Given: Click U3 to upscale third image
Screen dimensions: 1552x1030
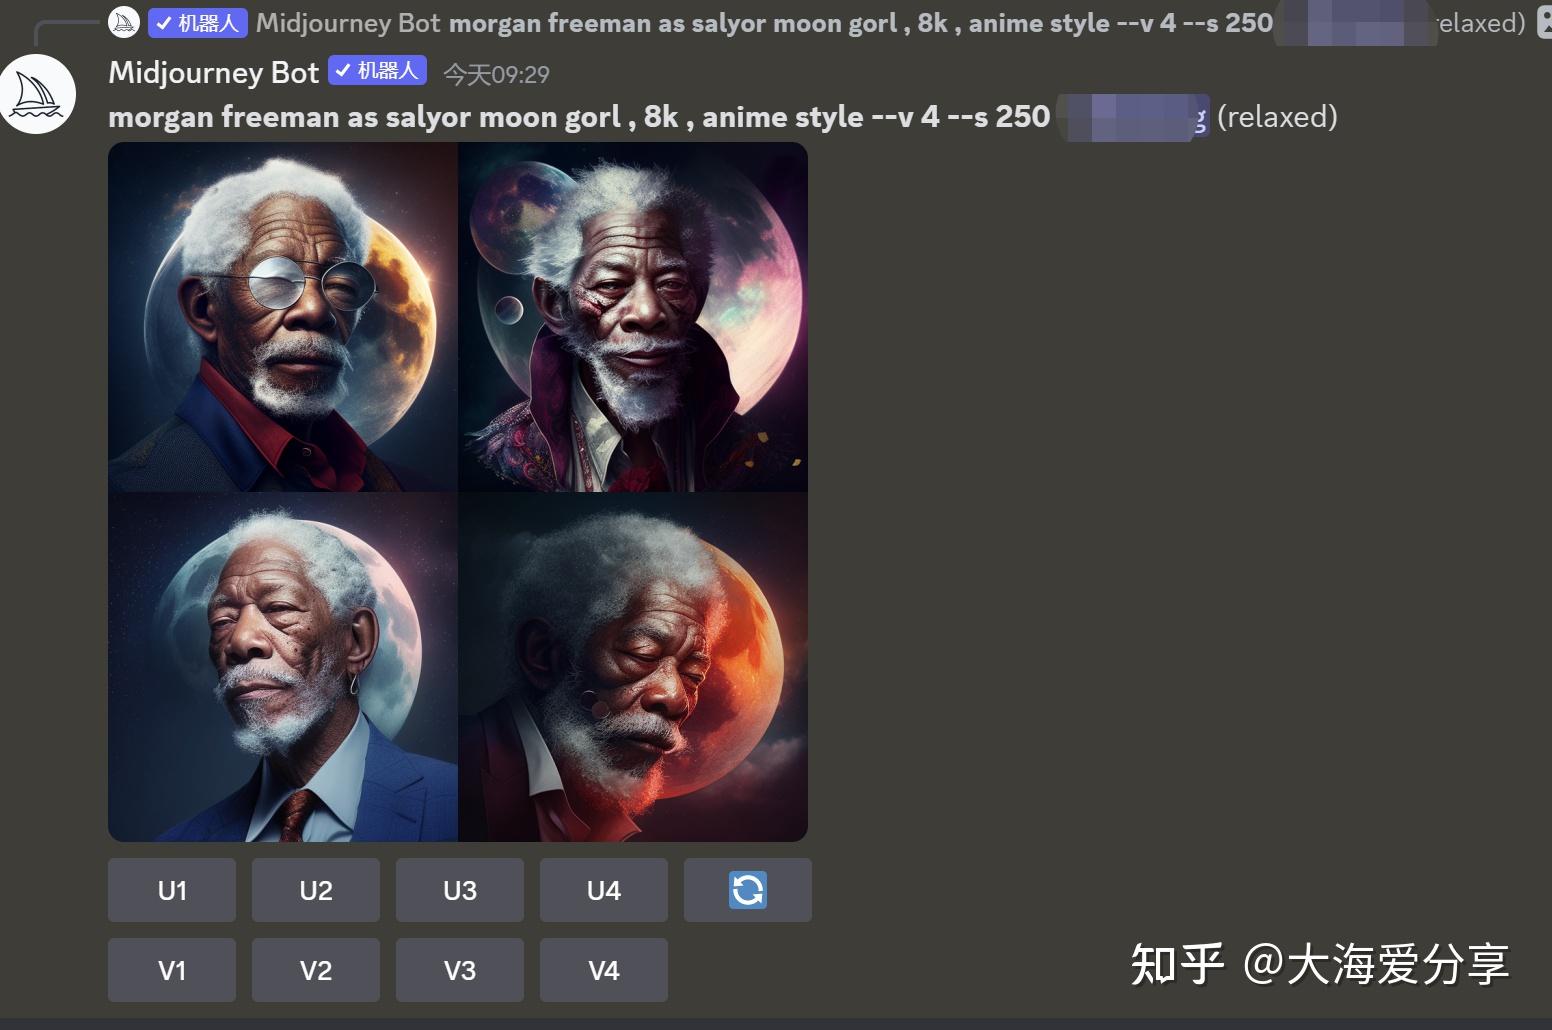Looking at the screenshot, I should [460, 890].
